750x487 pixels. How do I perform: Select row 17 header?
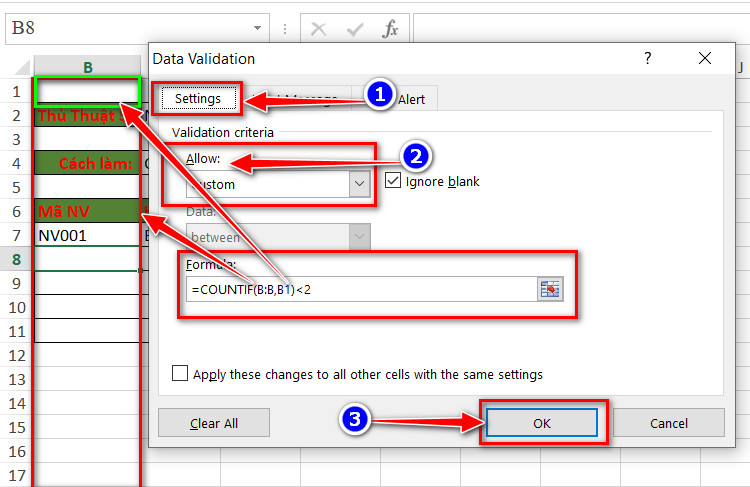[16, 476]
